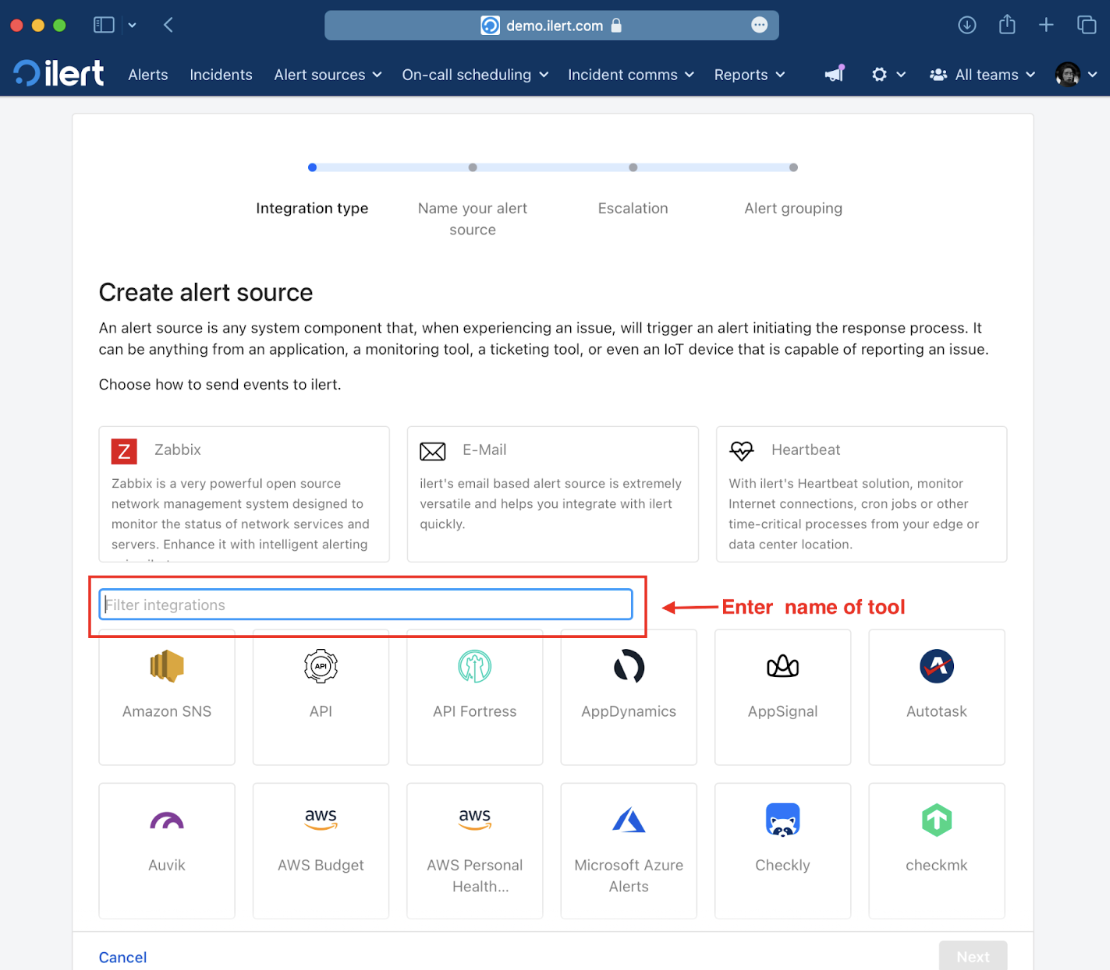
Task: Expand the settings gear dropdown
Action: (x=888, y=74)
